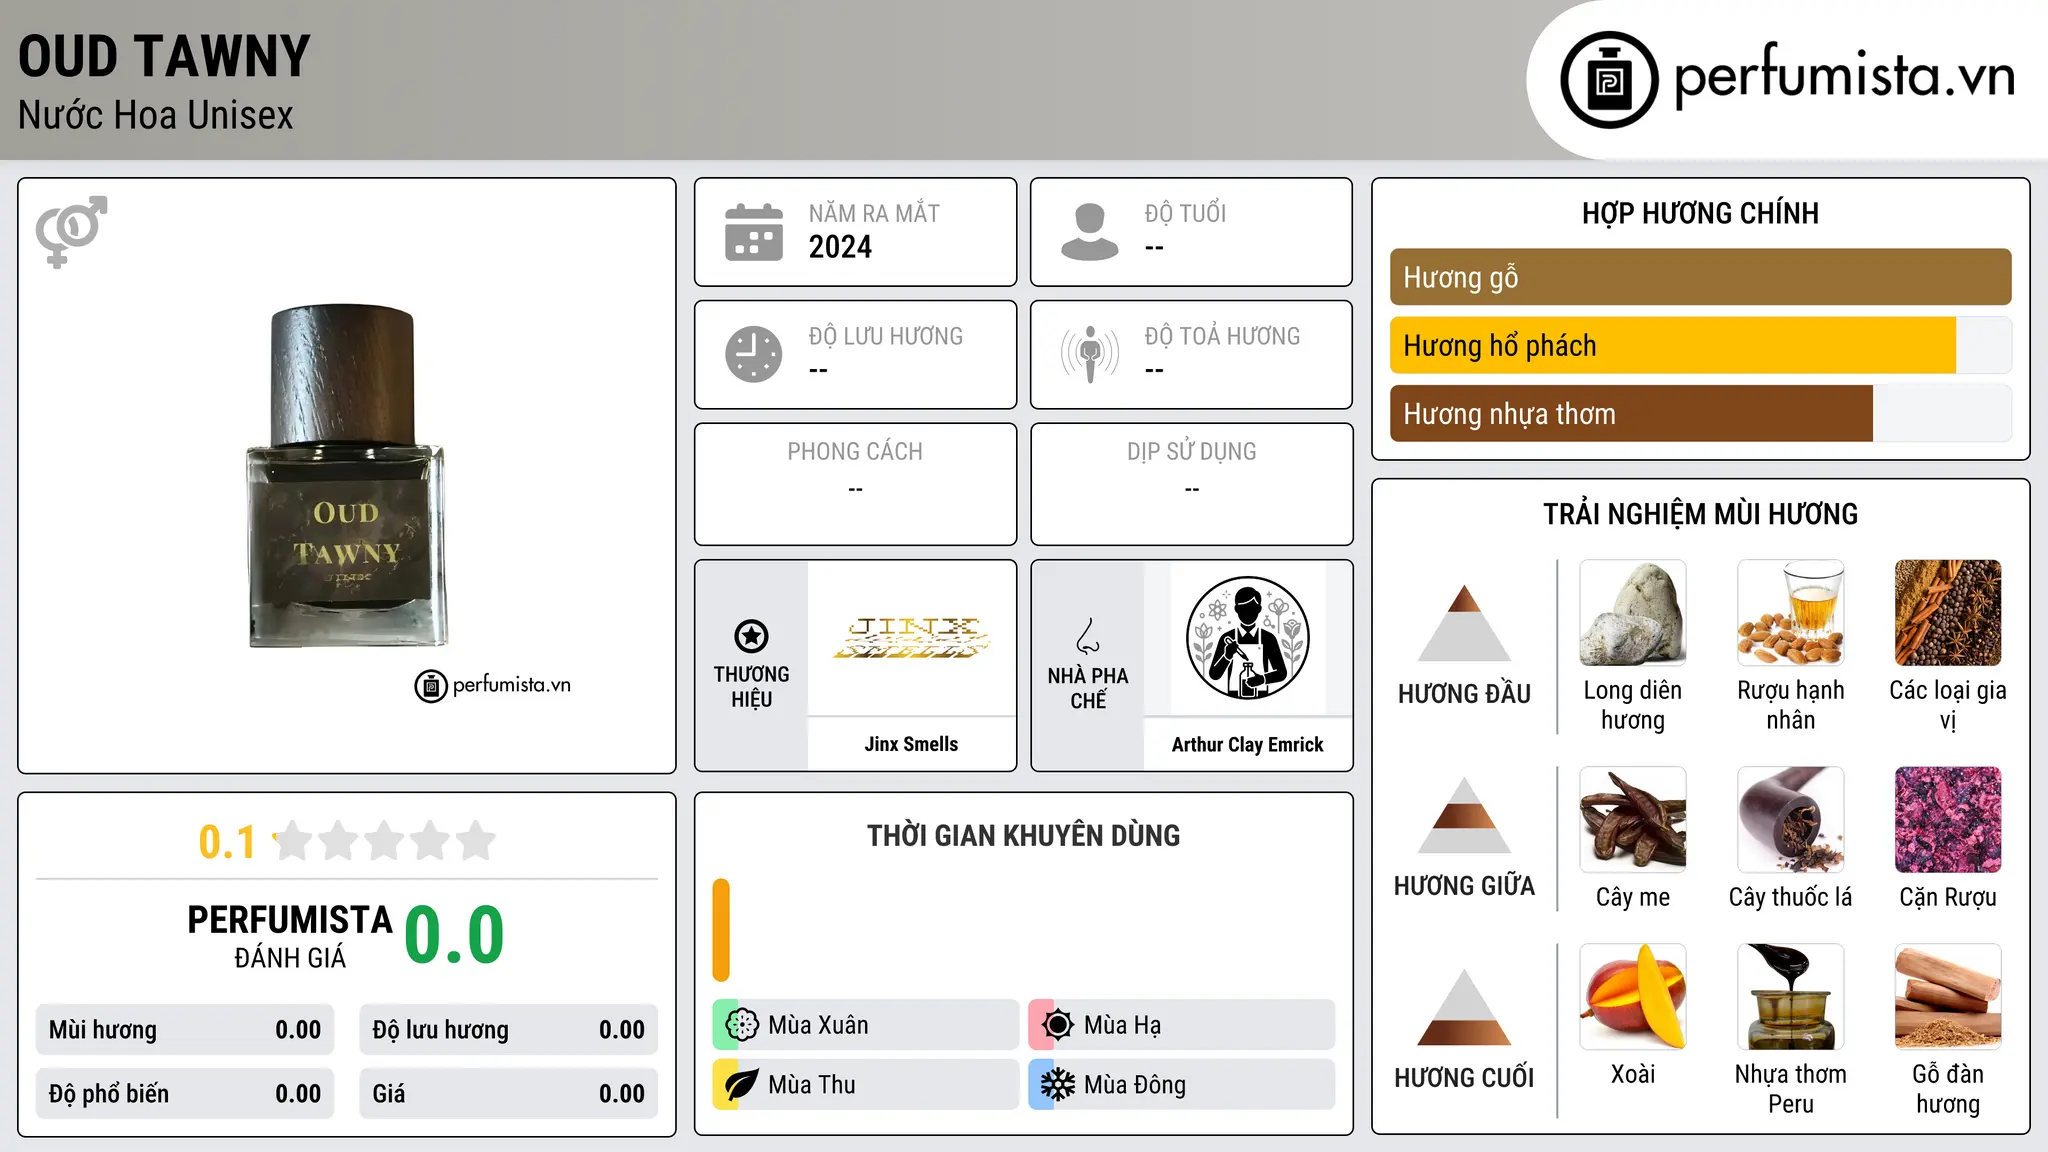The height and width of the screenshot is (1152, 2048).
Task: Open the Jinx Smells brand logo
Action: point(911,638)
